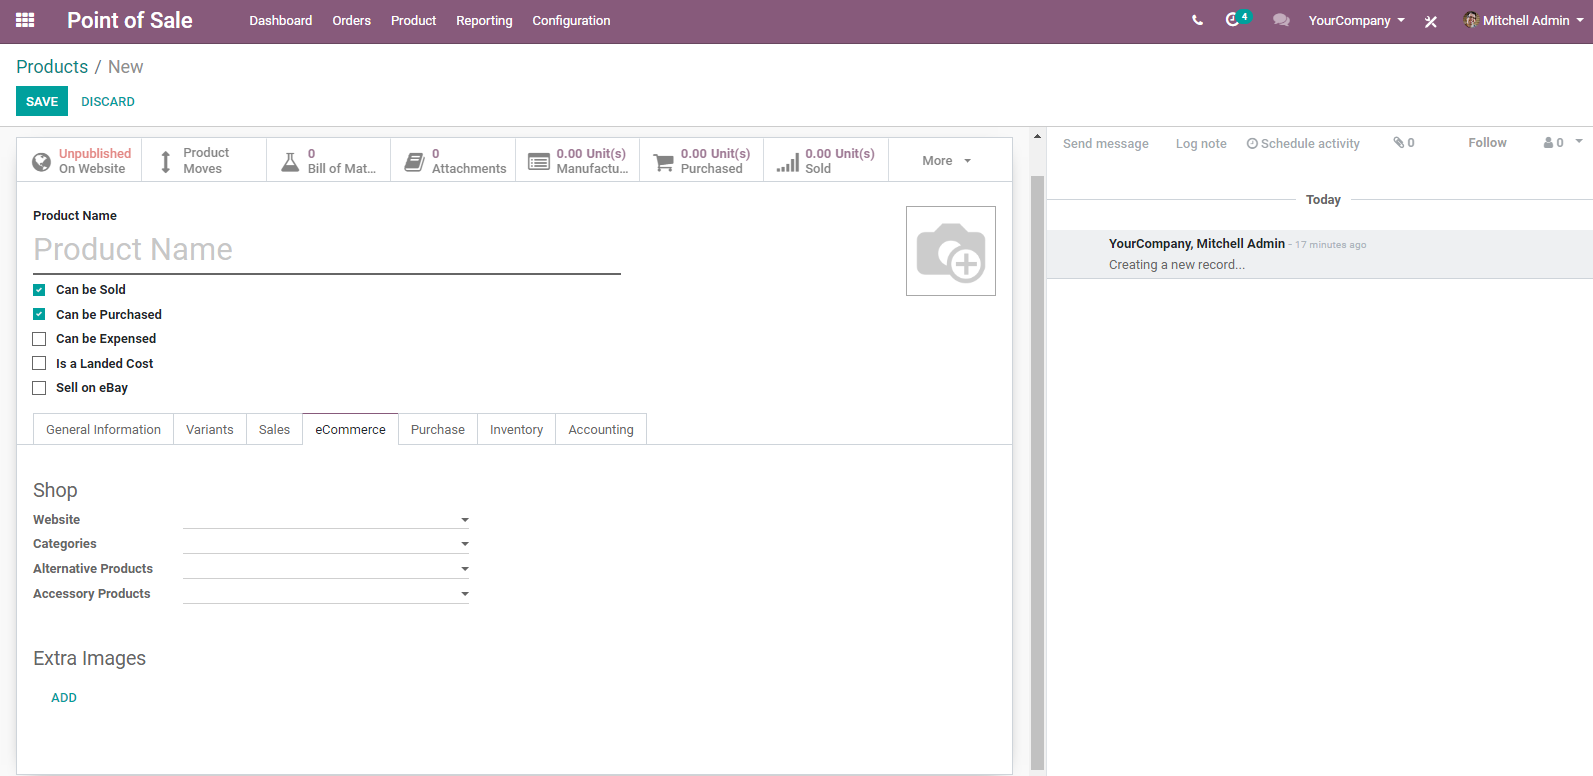
Task: Open the Mitchell Admin user menu
Action: [x=1524, y=20]
